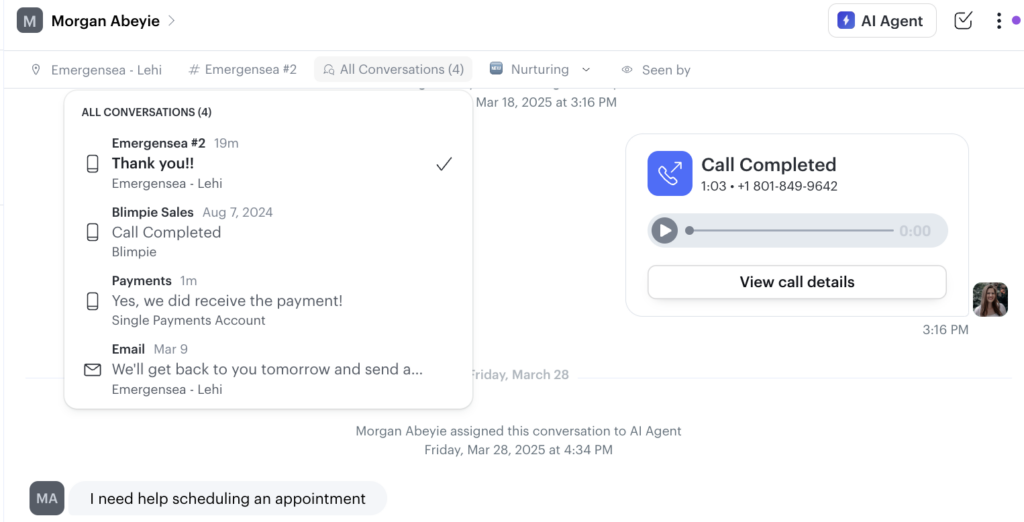This screenshot has height=522, width=1024.
Task: Open the Nurturing status dropdown
Action: tap(540, 70)
